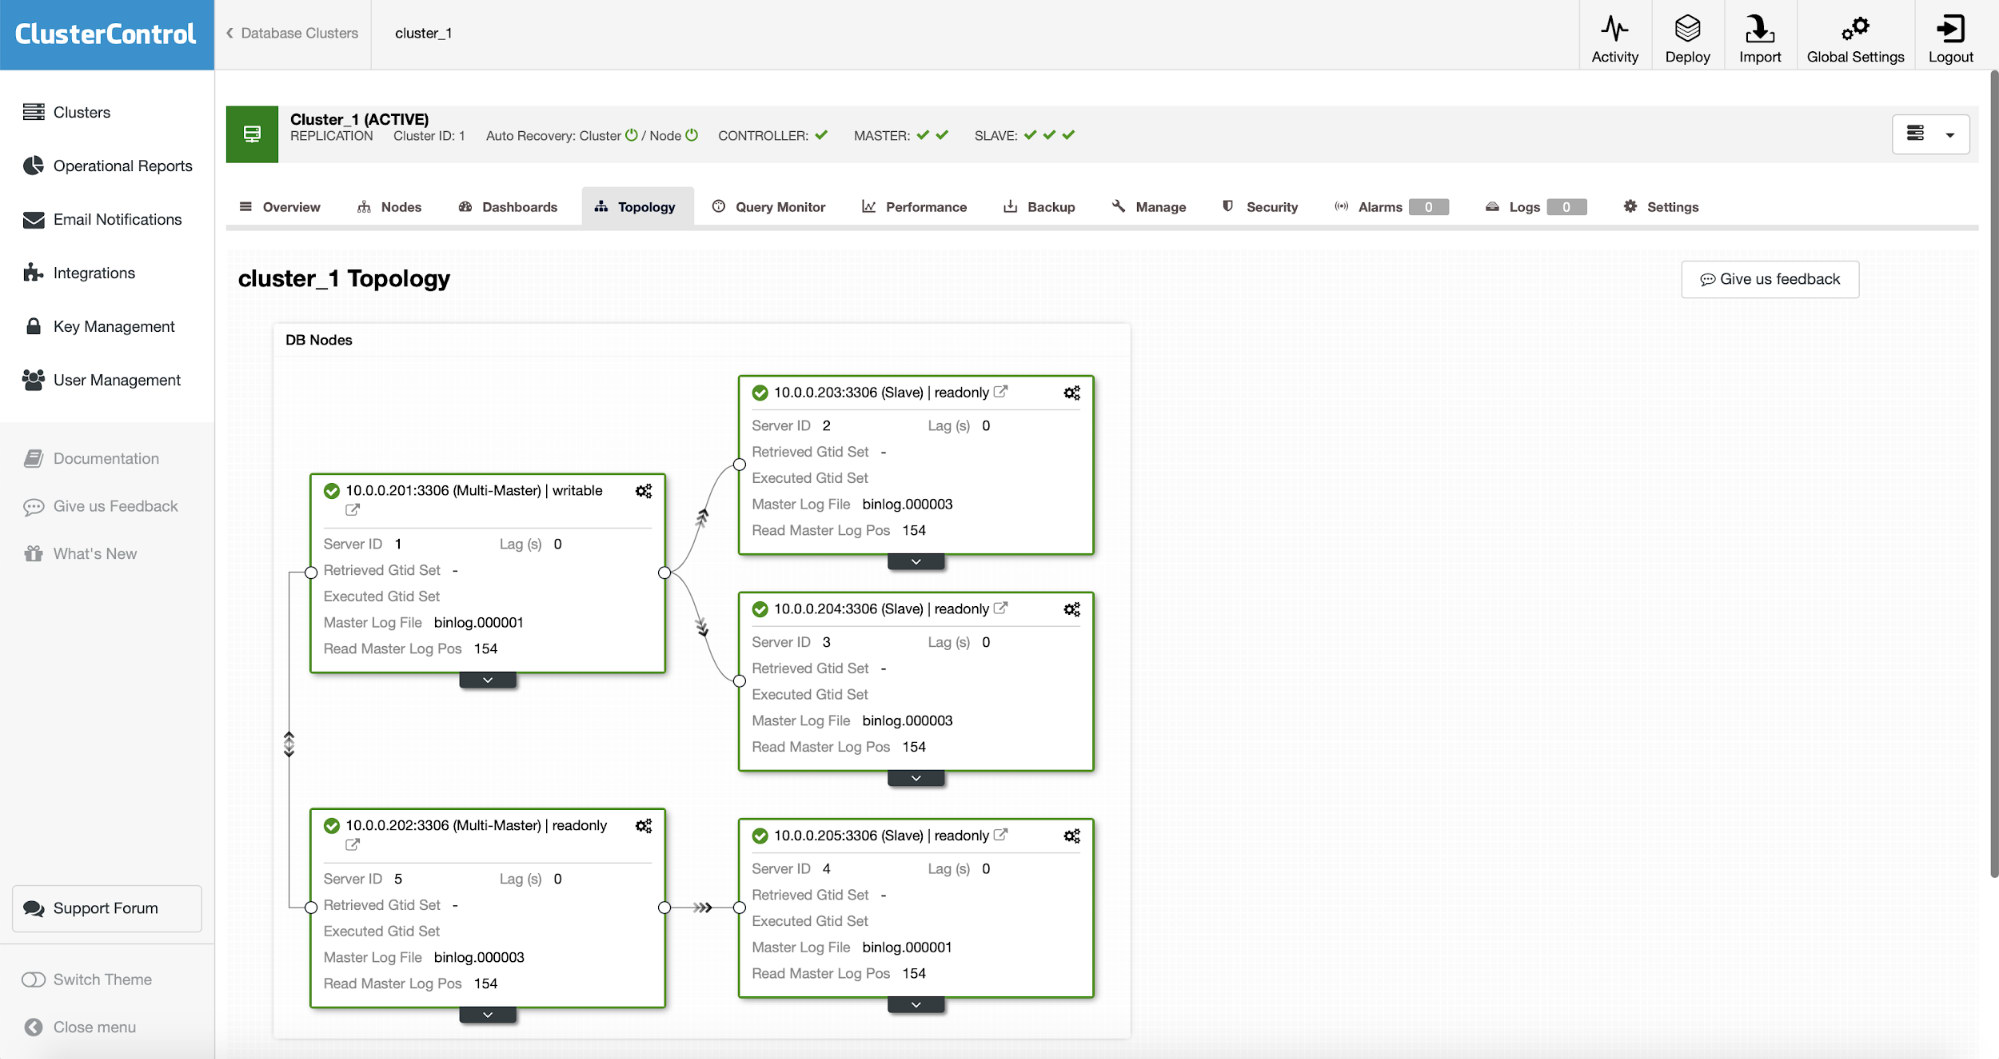The height and width of the screenshot is (1059, 1999).
Task: Click Give us feedback button
Action: click(x=1770, y=279)
